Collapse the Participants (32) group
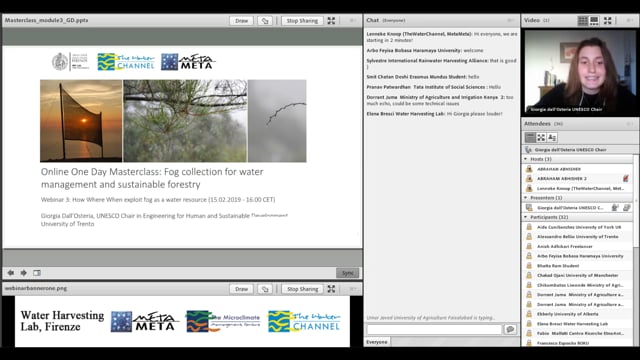The height and width of the screenshot is (360, 640). pos(526,217)
